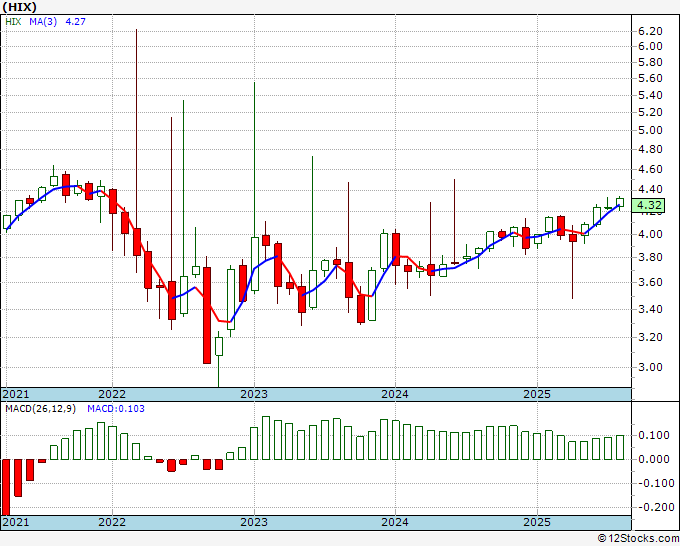Click the MA(3) indicator label
This screenshot has width=680, height=546.
tap(43, 21)
